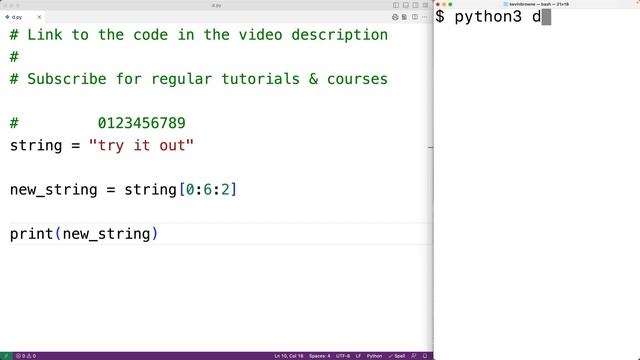Click the Link to the code comment line
This screenshot has width=640, height=360.
tap(198, 35)
